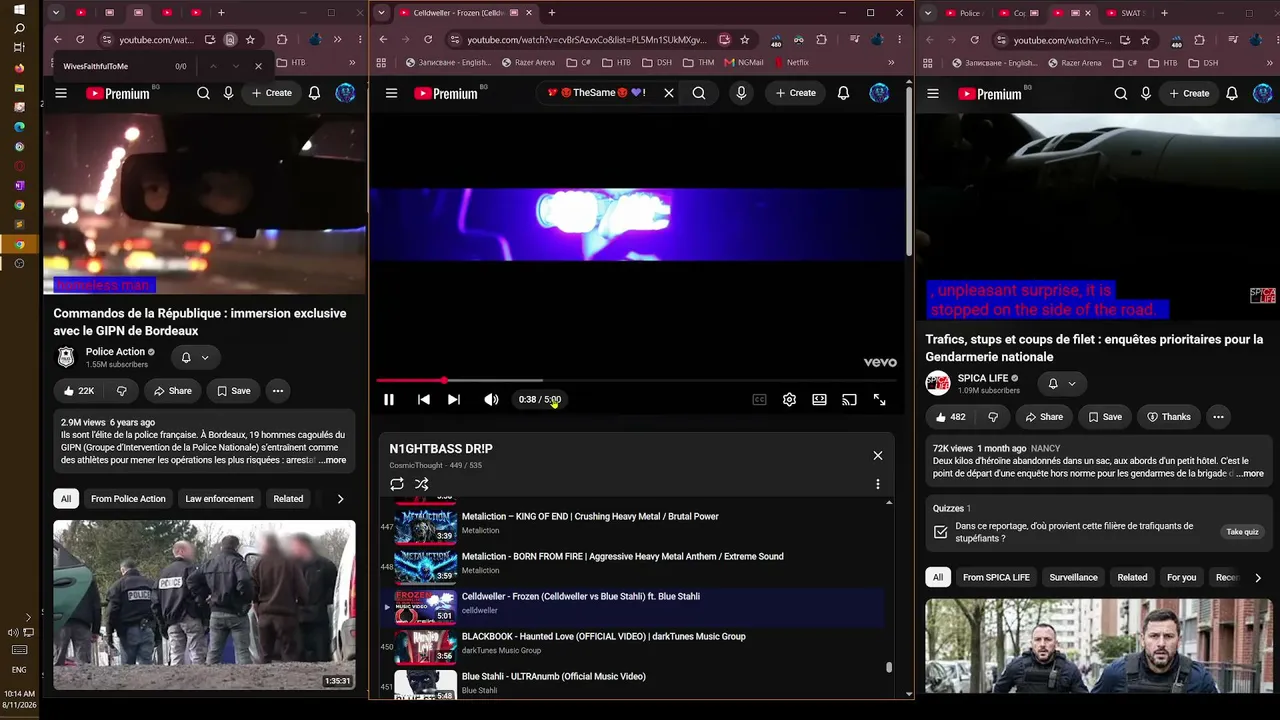This screenshot has width=1280, height=720.
Task: Toggle loop on N1GHTBASS DR!P playlist
Action: click(397, 484)
